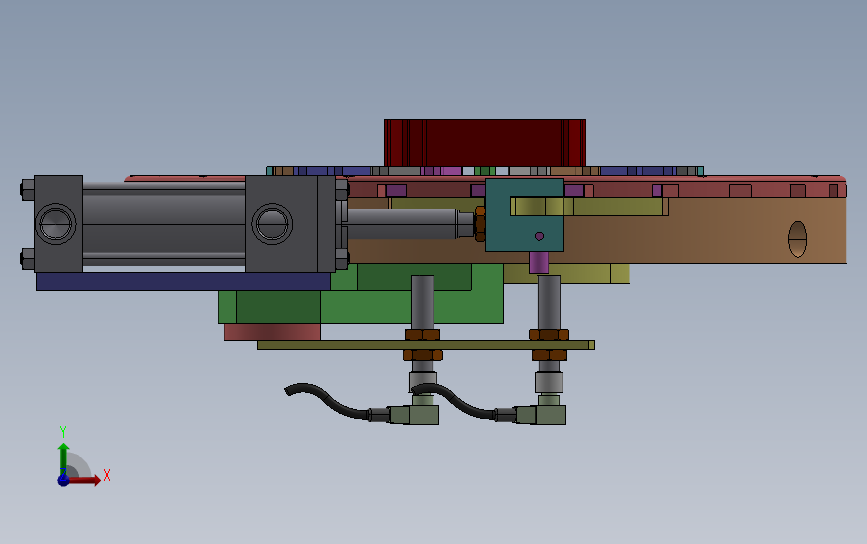
Task: Pick the right circular port on cylinder
Action: pyautogui.click(x=272, y=224)
